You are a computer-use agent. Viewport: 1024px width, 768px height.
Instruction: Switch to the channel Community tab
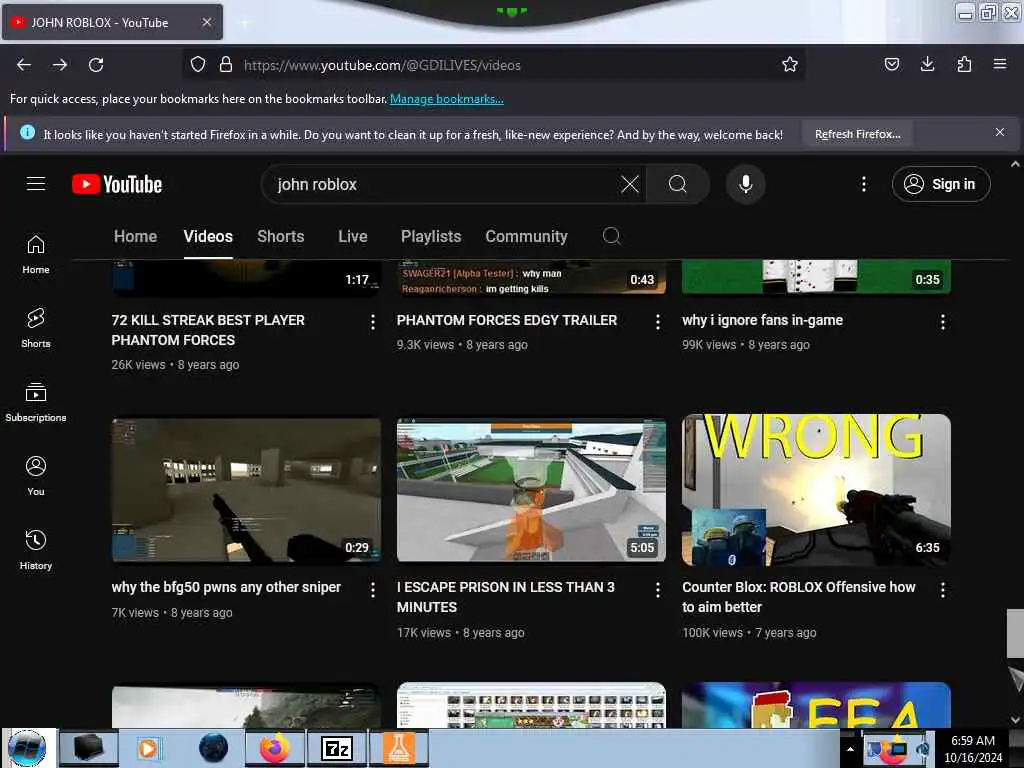click(x=526, y=236)
